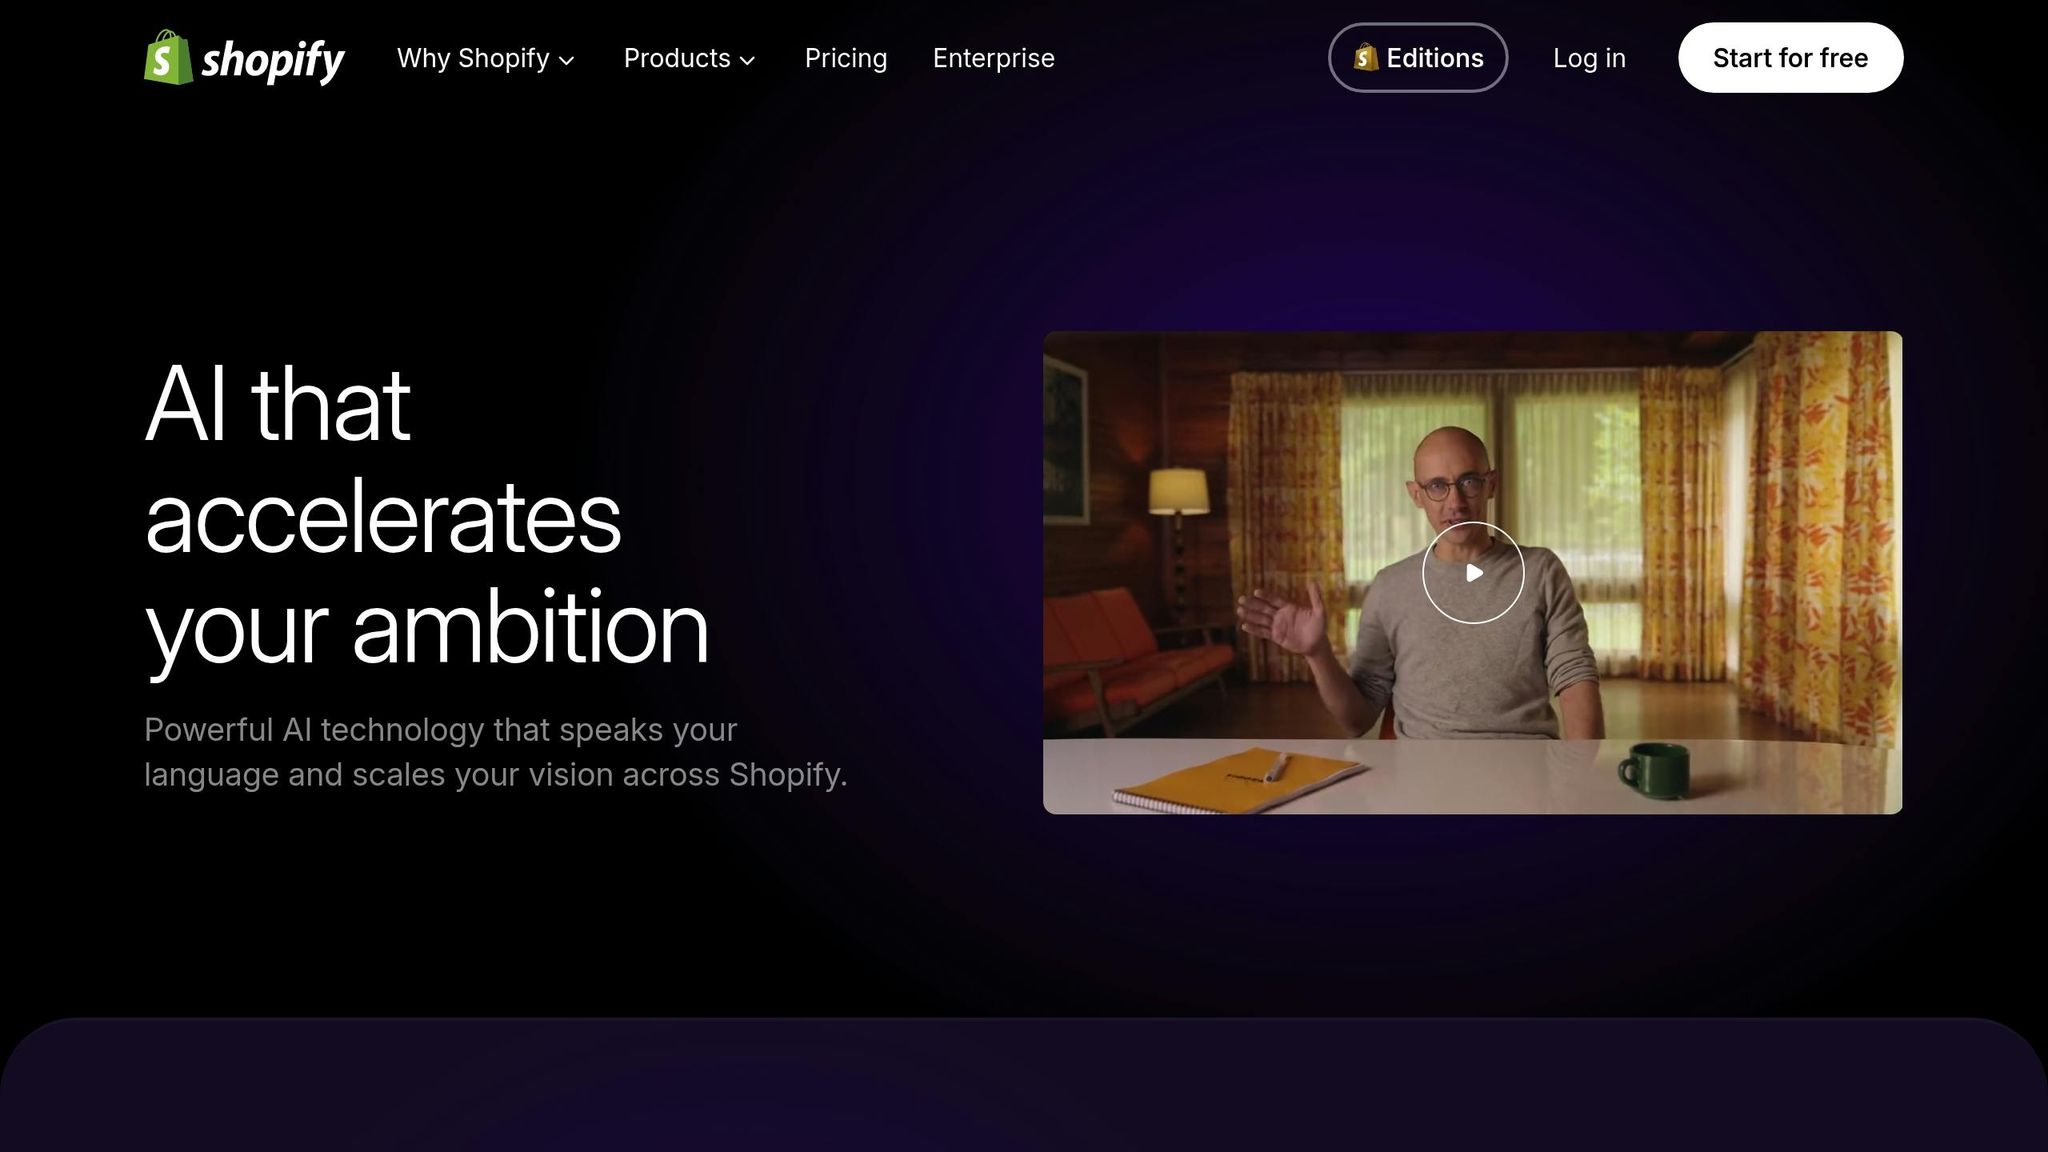Expand the chevron next to Products
Screen dimensions: 2048x1152
click(x=747, y=60)
